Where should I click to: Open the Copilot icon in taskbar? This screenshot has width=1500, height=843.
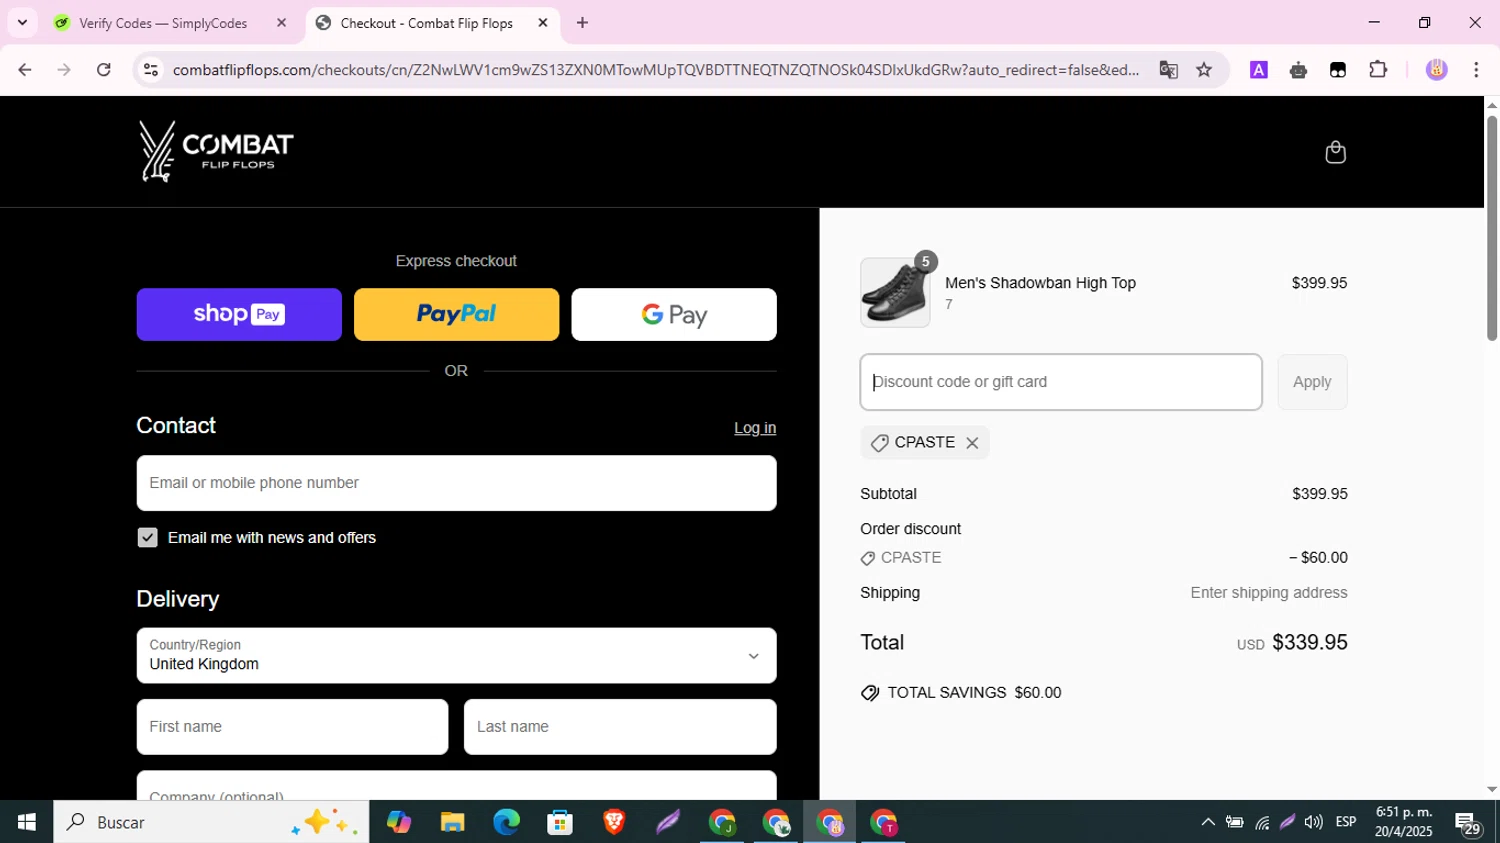coord(399,822)
